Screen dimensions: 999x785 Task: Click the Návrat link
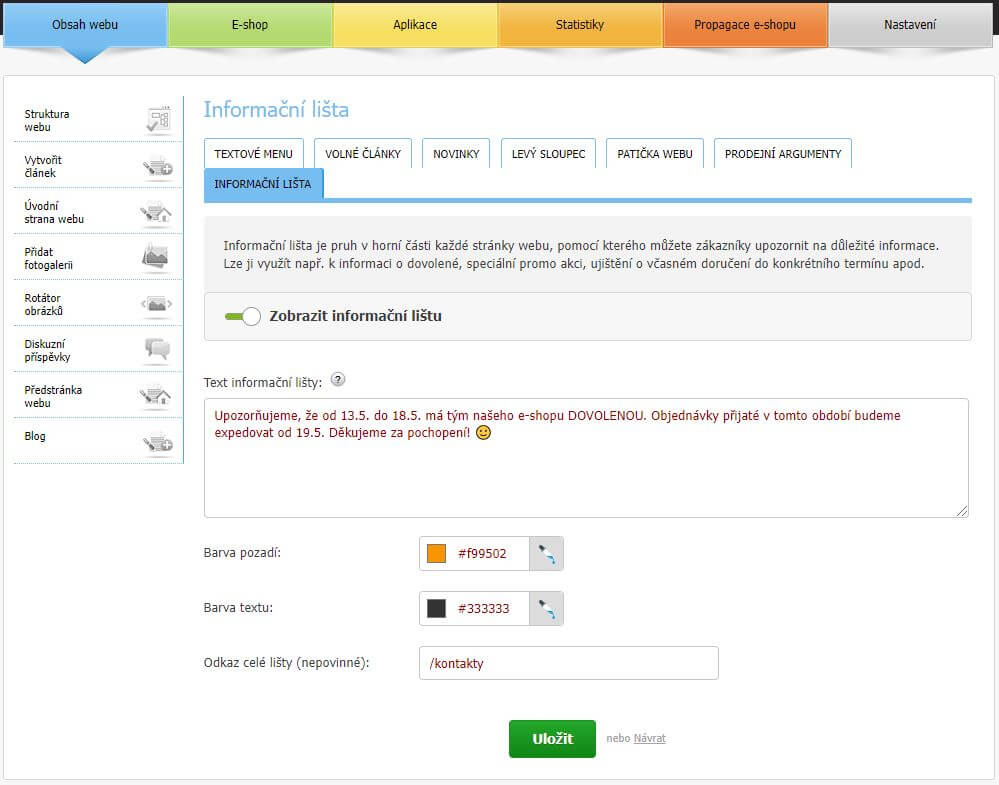[649, 738]
